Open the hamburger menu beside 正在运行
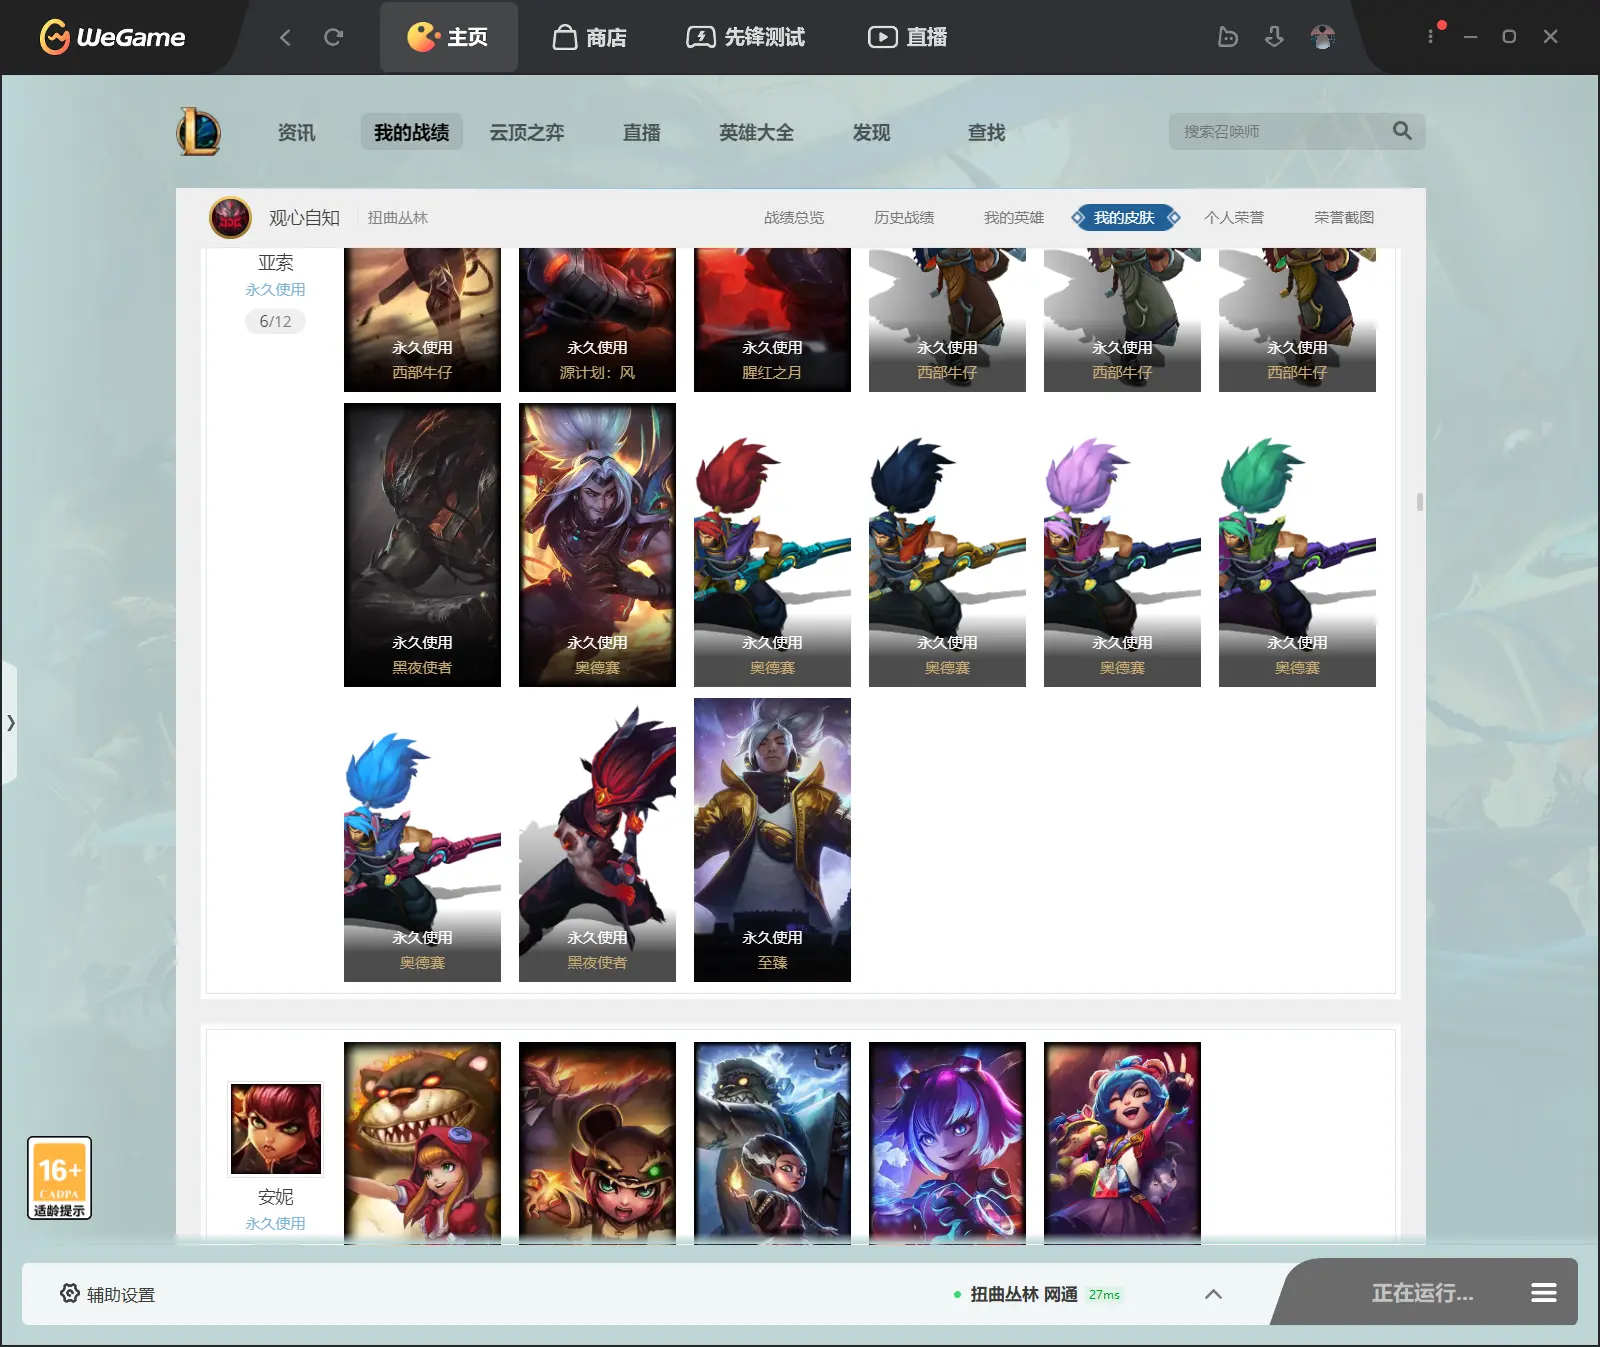 1543,1293
